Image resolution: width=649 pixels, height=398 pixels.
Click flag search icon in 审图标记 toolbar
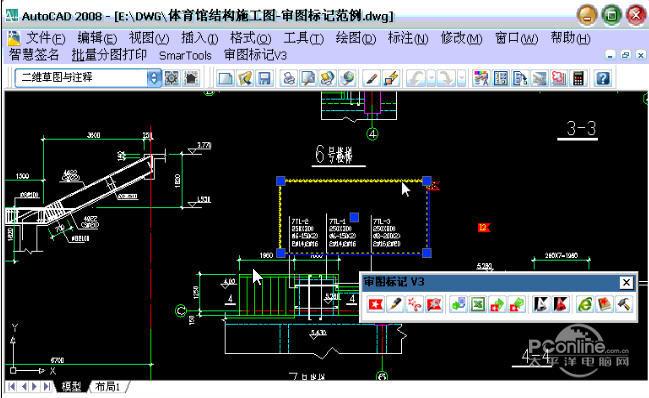tap(434, 304)
